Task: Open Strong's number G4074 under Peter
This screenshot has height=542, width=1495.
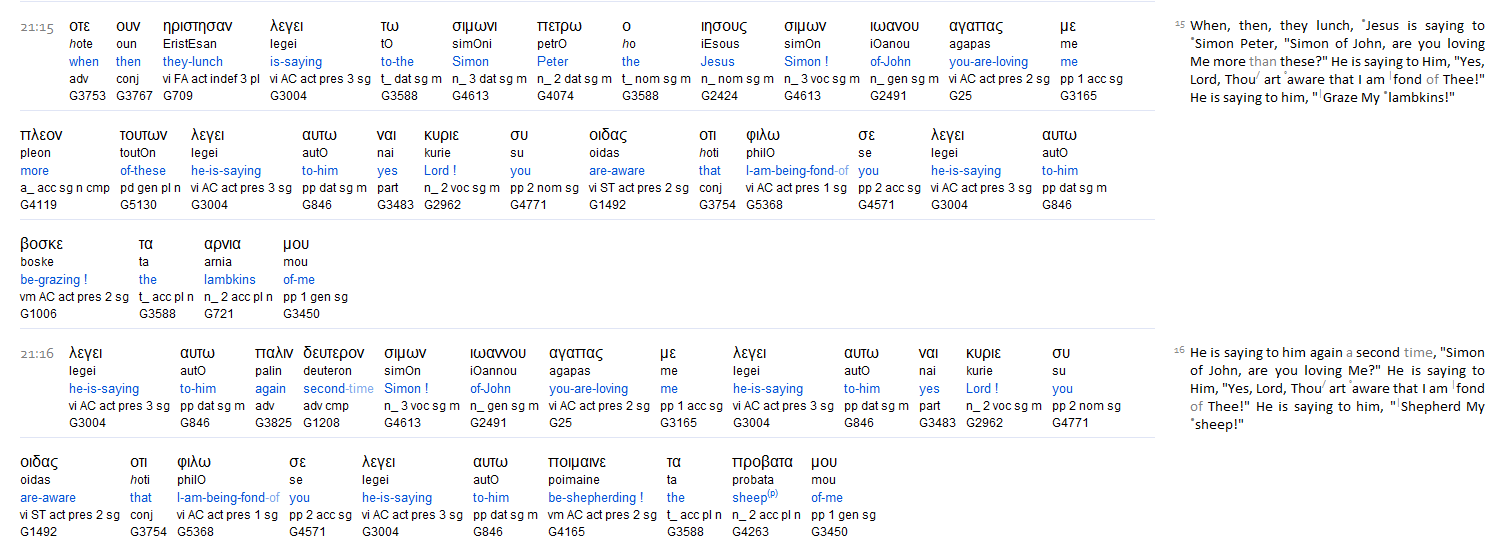Action: tap(555, 96)
